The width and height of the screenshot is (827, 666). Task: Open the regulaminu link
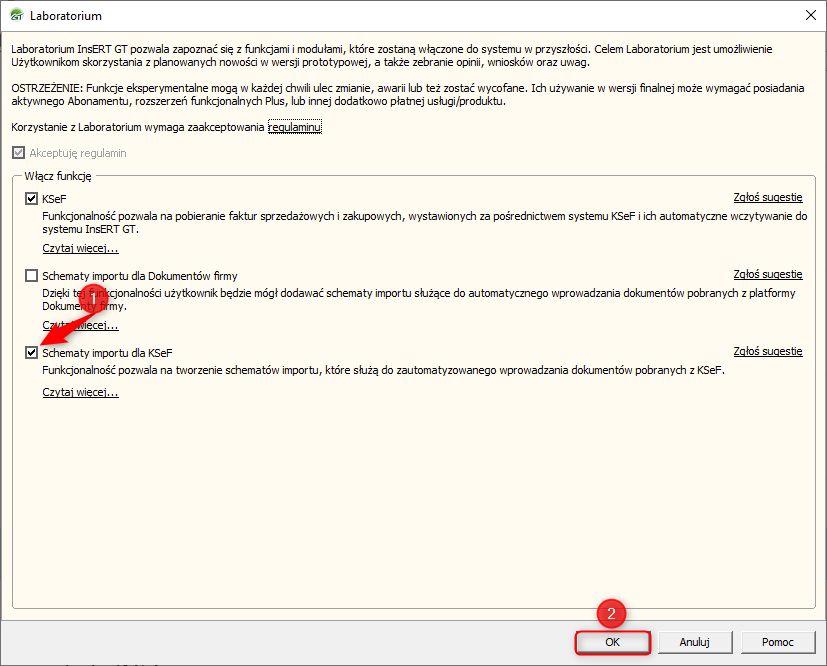point(295,127)
